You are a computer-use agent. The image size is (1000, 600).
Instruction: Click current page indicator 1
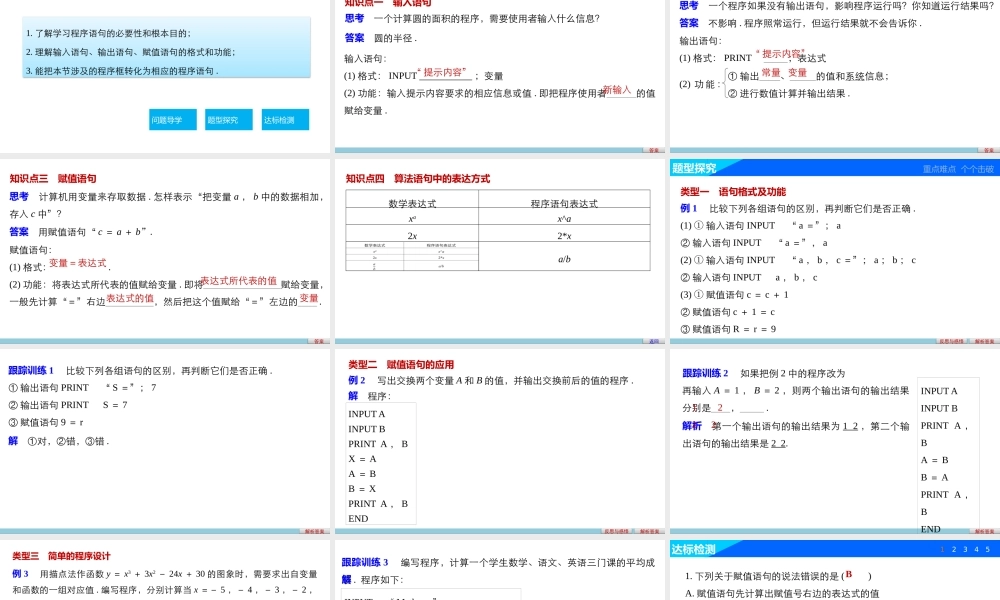click(942, 549)
